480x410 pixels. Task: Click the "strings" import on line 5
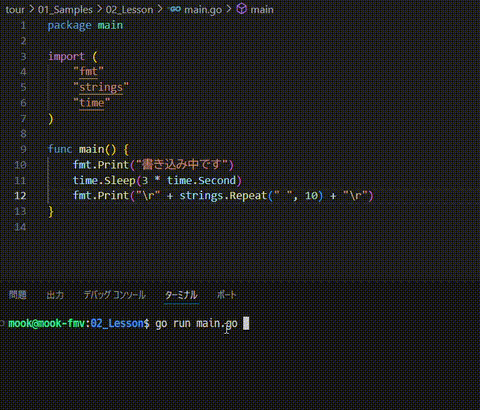click(x=101, y=87)
